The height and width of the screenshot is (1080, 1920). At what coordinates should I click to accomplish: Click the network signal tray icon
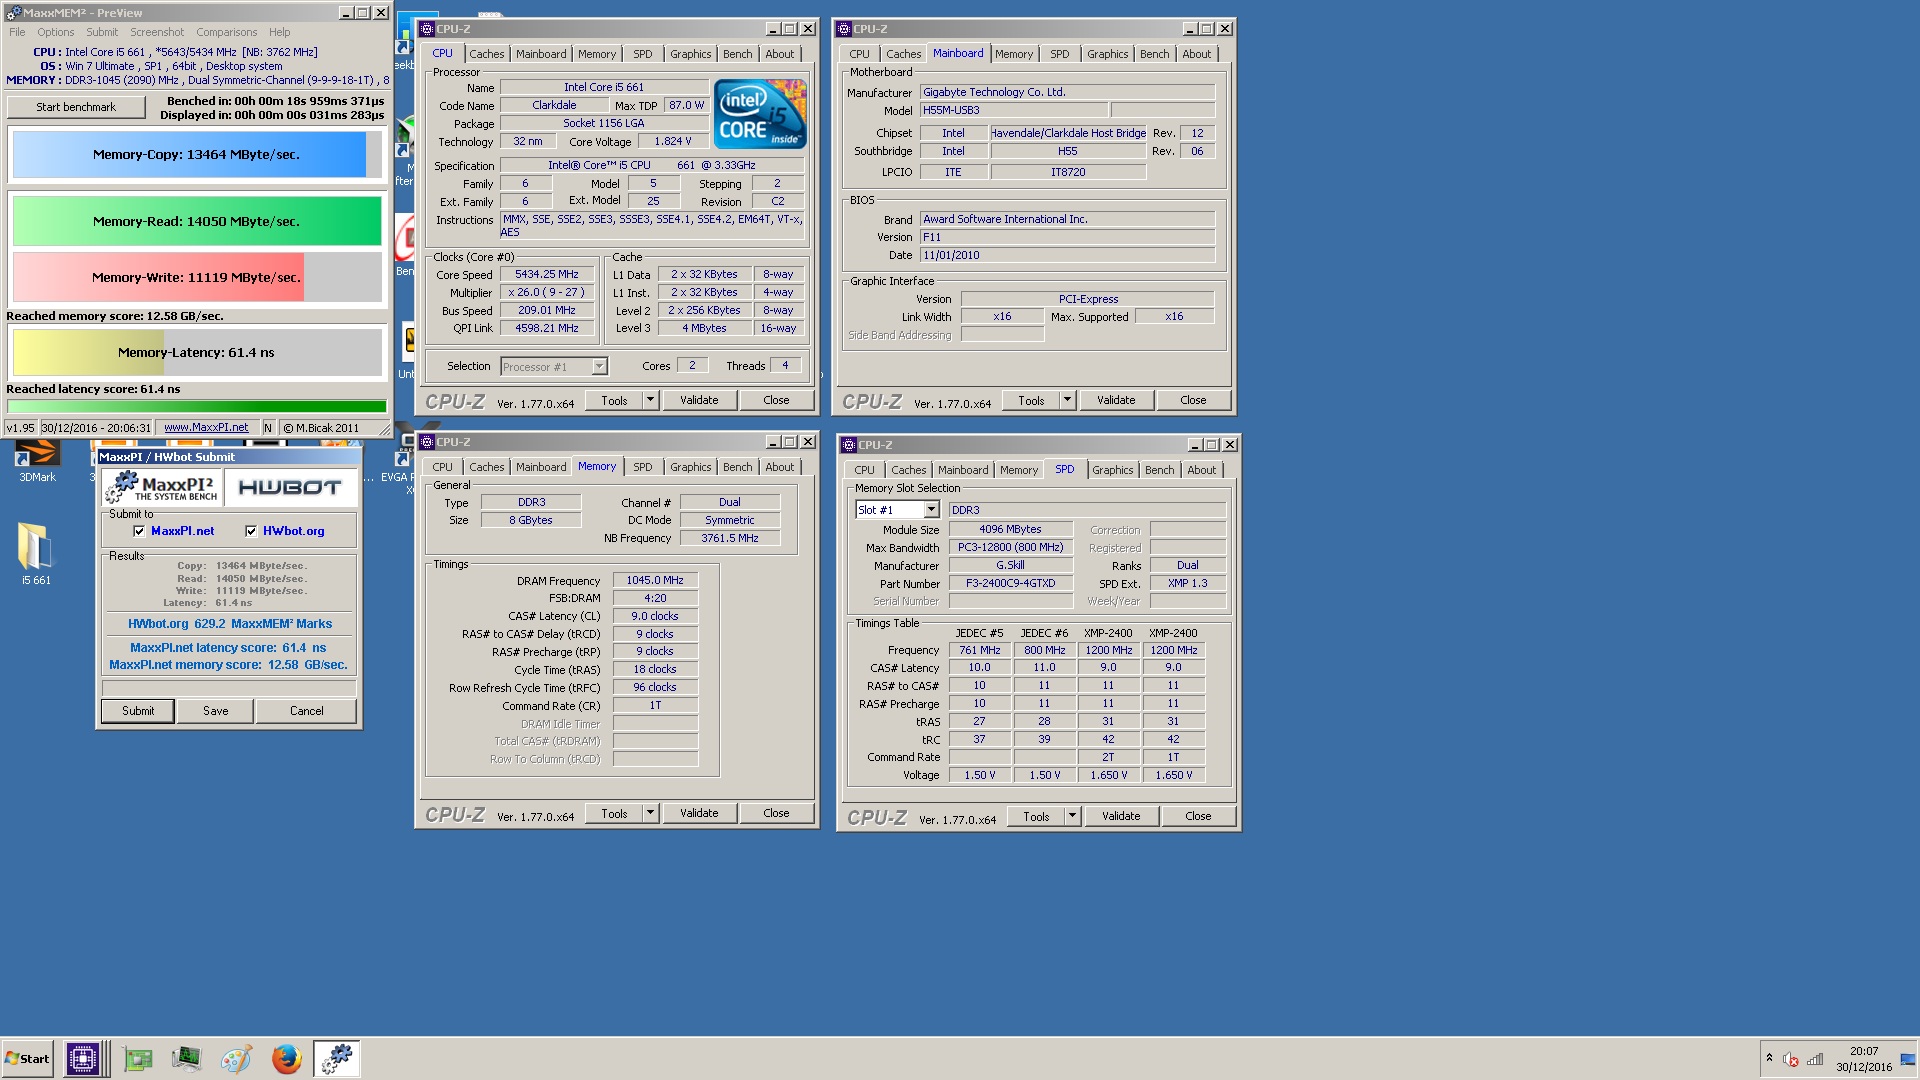pyautogui.click(x=1815, y=1059)
